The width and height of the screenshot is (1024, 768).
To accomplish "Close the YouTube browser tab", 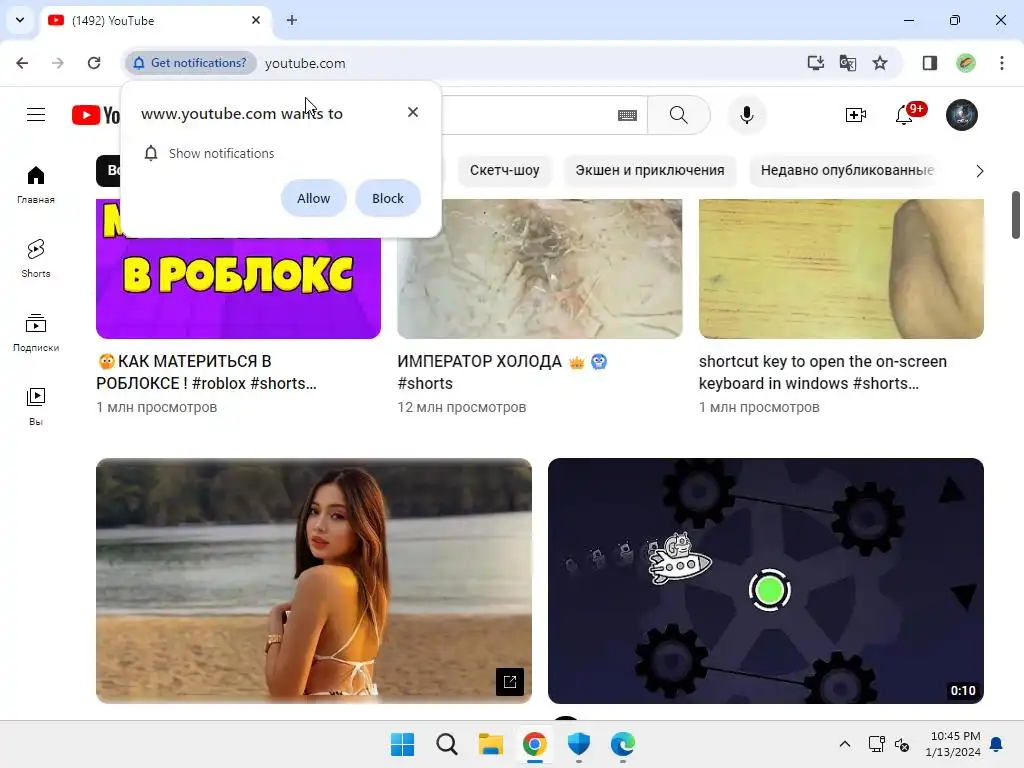I will [256, 20].
